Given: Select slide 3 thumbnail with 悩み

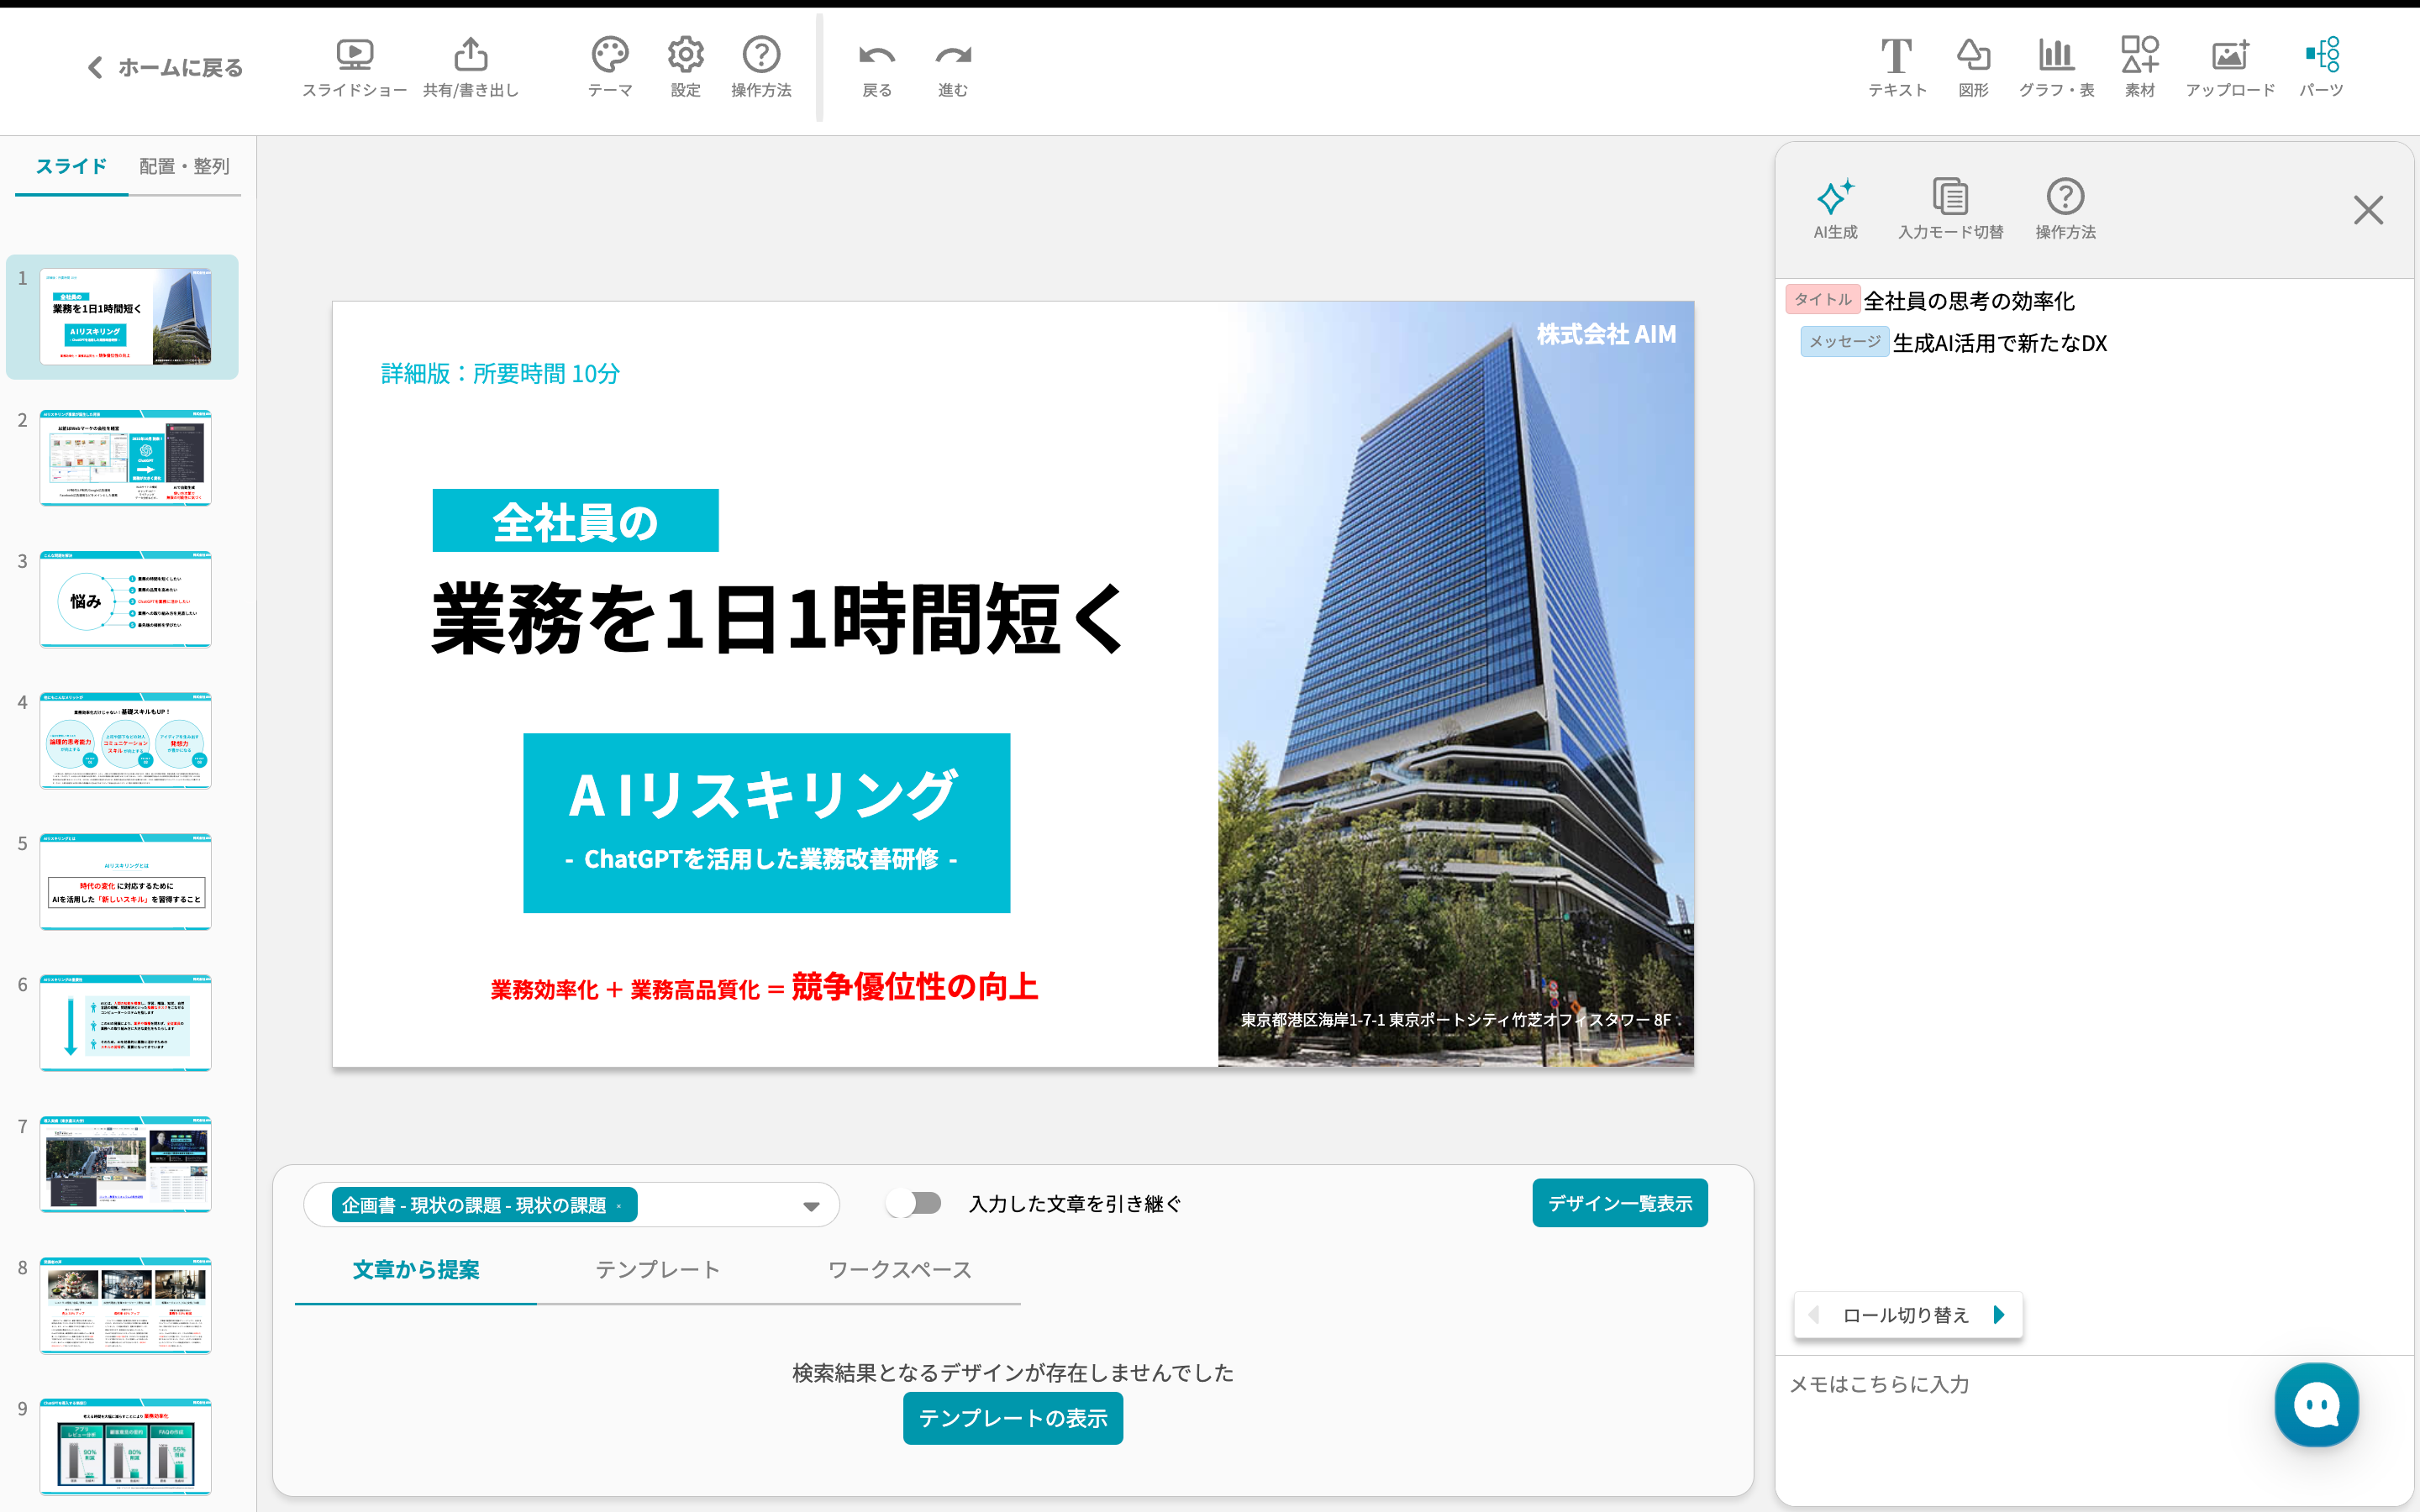Looking at the screenshot, I should click(125, 599).
